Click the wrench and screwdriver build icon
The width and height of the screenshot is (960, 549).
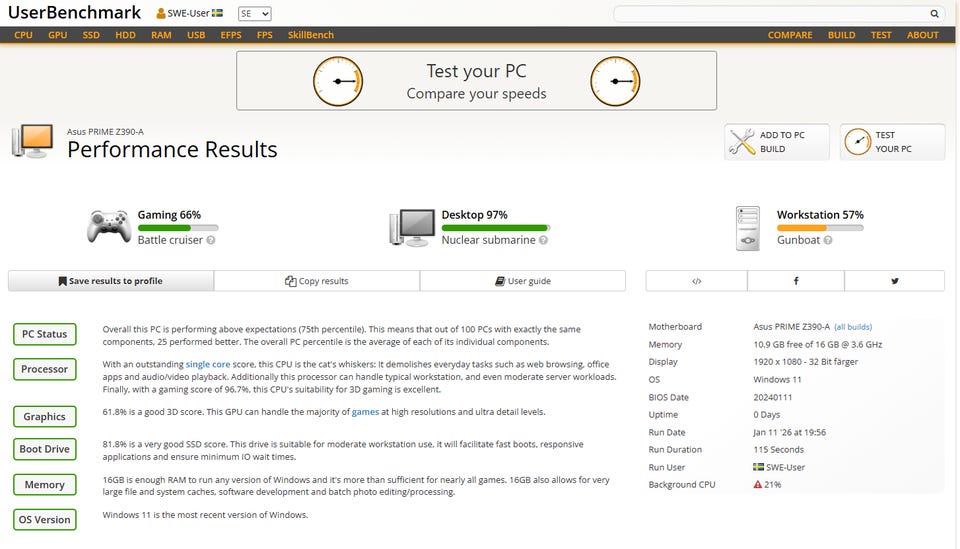click(742, 142)
